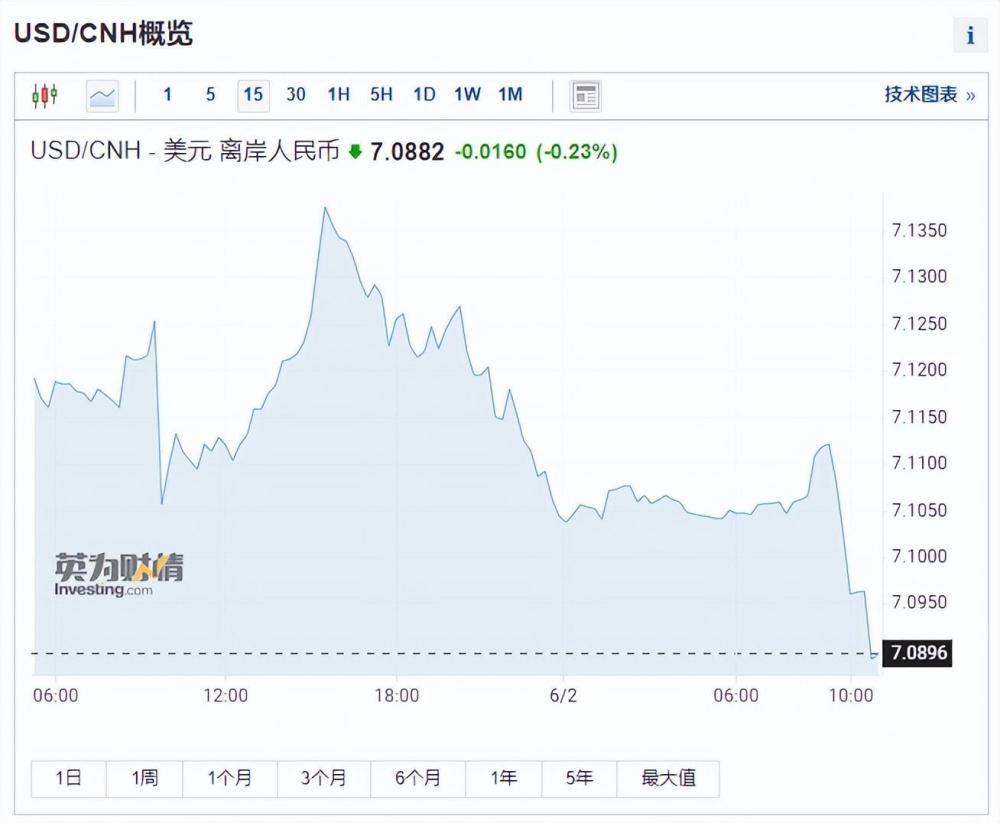Click the info icon beside USD/CNH overview
Image resolution: width=1000 pixels, height=823 pixels.
(x=970, y=36)
